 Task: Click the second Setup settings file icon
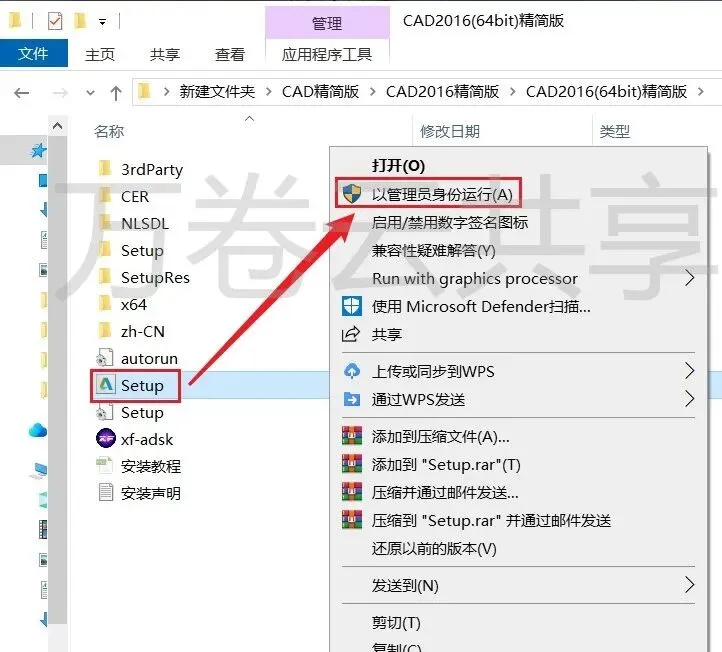[105, 412]
